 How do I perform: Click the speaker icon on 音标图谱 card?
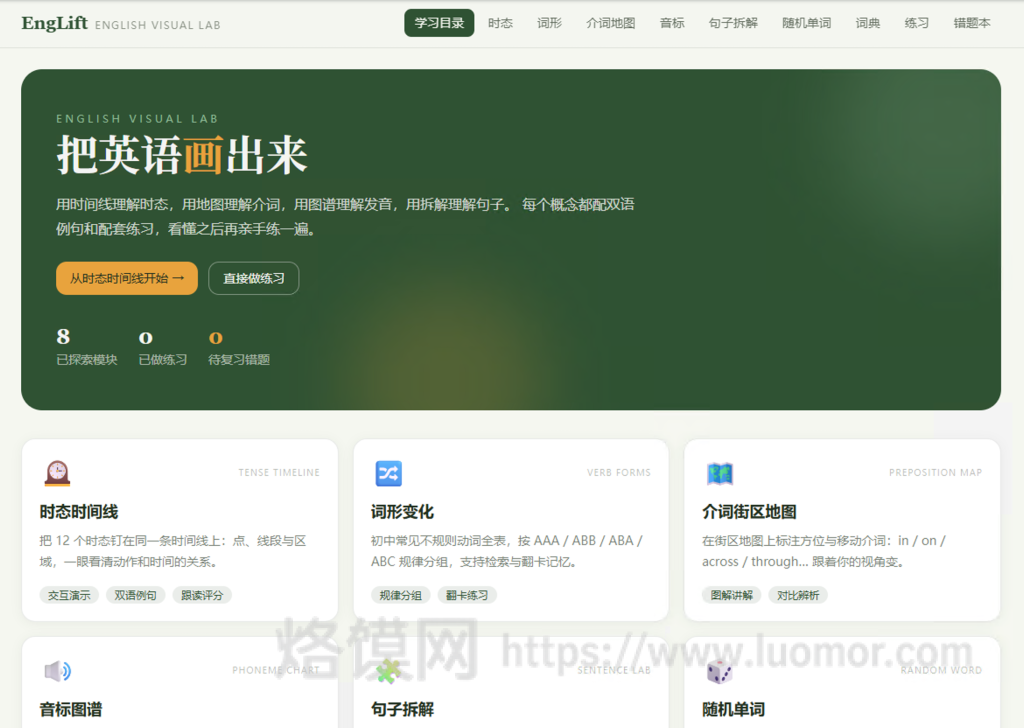click(57, 671)
